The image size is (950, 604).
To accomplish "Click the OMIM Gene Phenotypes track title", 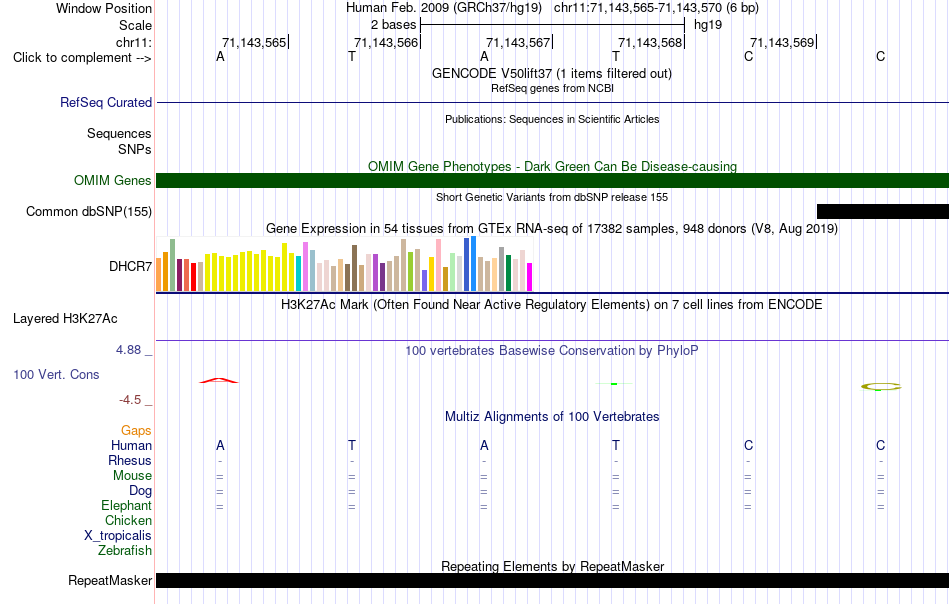I will point(553,166).
